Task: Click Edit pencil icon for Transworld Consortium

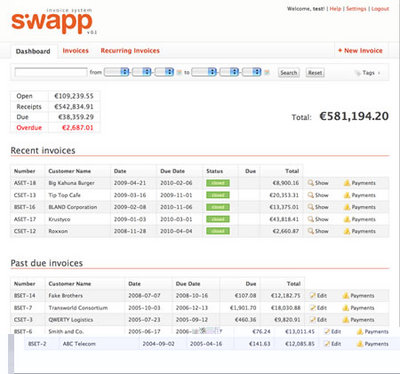Action: [x=313, y=308]
